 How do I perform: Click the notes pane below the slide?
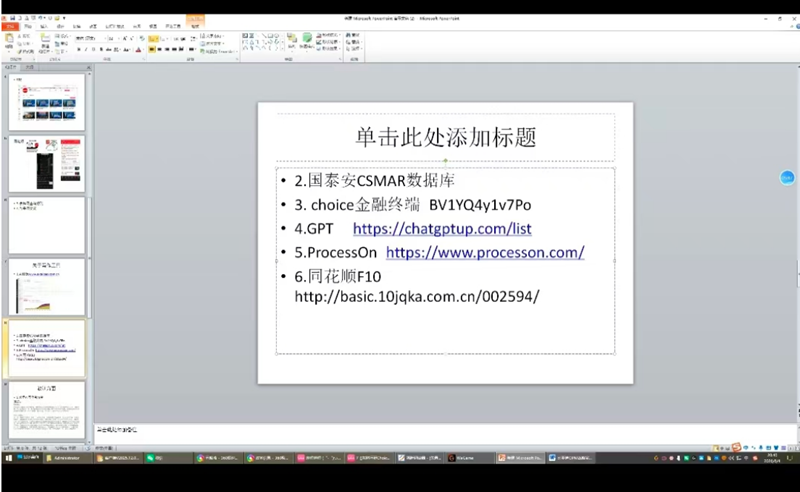(x=444, y=433)
